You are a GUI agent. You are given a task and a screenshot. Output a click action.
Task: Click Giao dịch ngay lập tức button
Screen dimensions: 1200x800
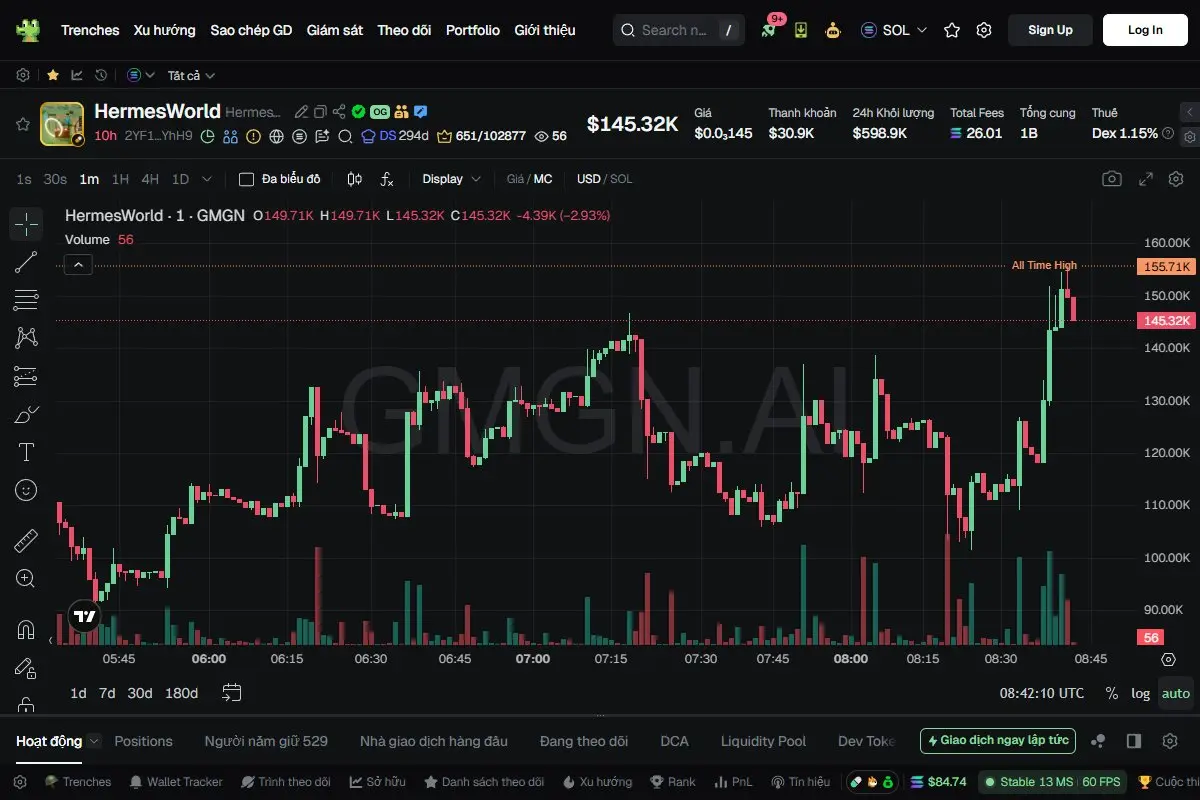pyautogui.click(x=998, y=741)
